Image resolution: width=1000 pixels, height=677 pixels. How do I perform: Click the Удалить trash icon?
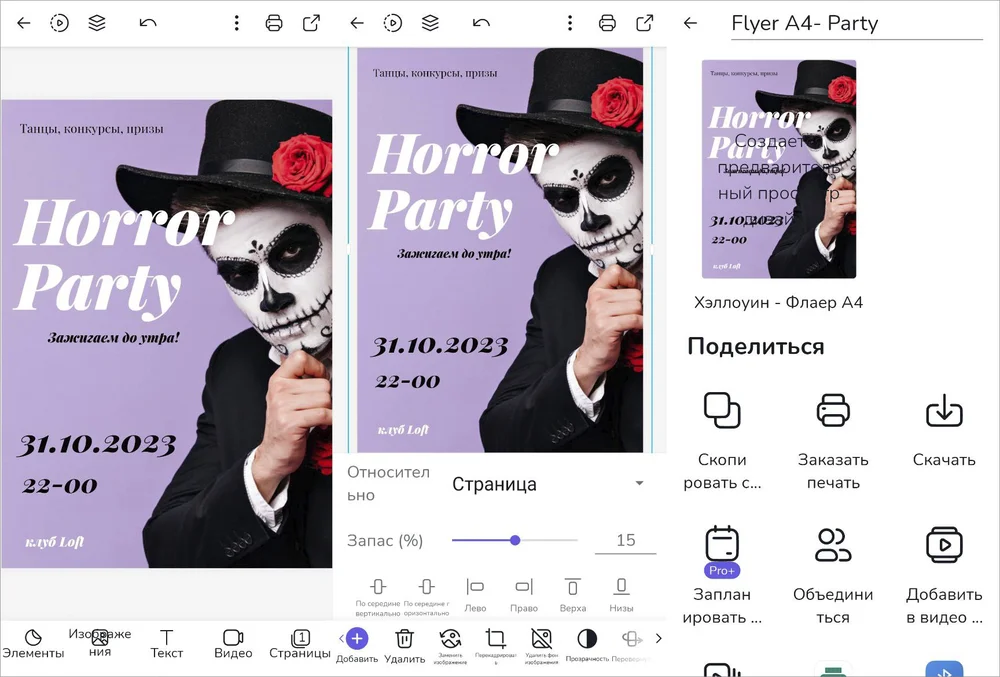pos(404,640)
